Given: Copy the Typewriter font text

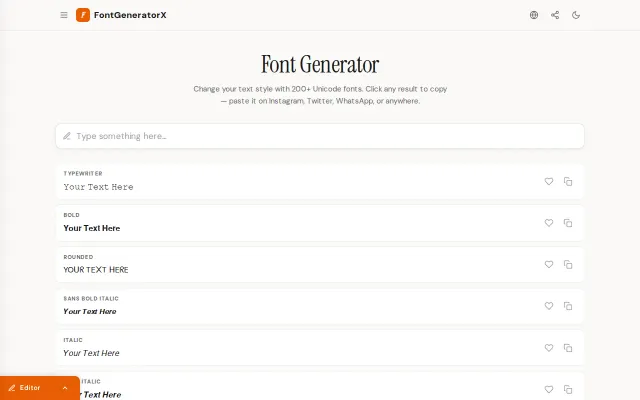Looking at the screenshot, I should pyautogui.click(x=568, y=181).
